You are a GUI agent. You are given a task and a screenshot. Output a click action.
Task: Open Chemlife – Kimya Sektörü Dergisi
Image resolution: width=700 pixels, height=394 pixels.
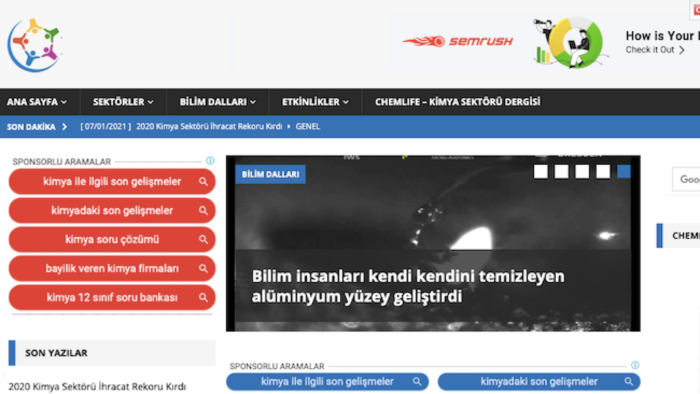click(458, 102)
